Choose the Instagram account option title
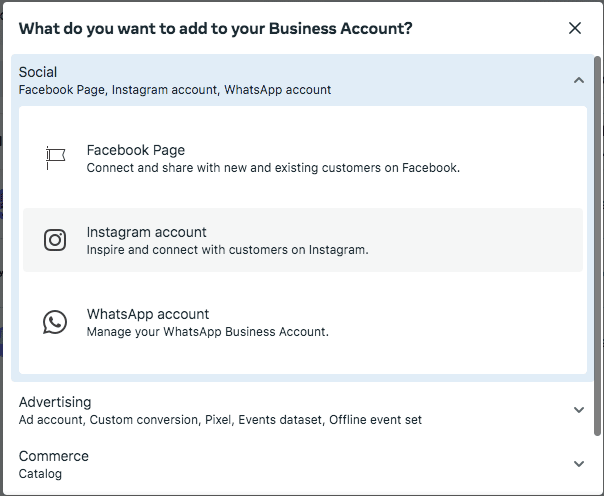This screenshot has height=496, width=604. pos(146,232)
